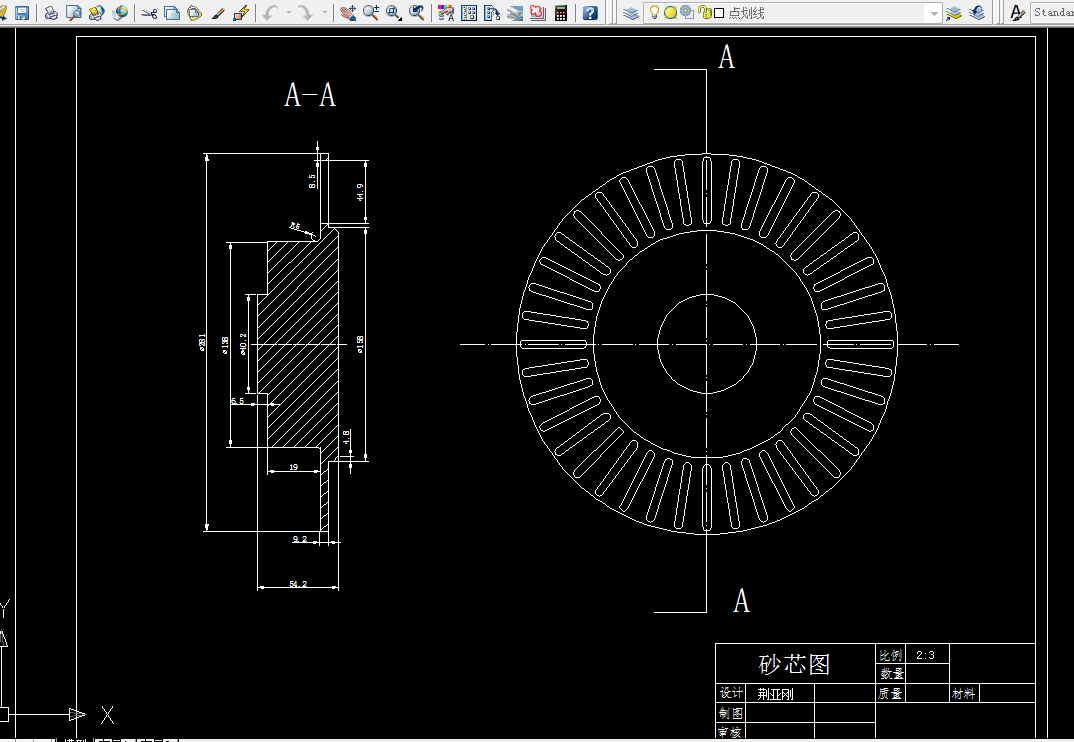Activate the Pan hand tool
The height and width of the screenshot is (742, 1074).
pos(348,12)
